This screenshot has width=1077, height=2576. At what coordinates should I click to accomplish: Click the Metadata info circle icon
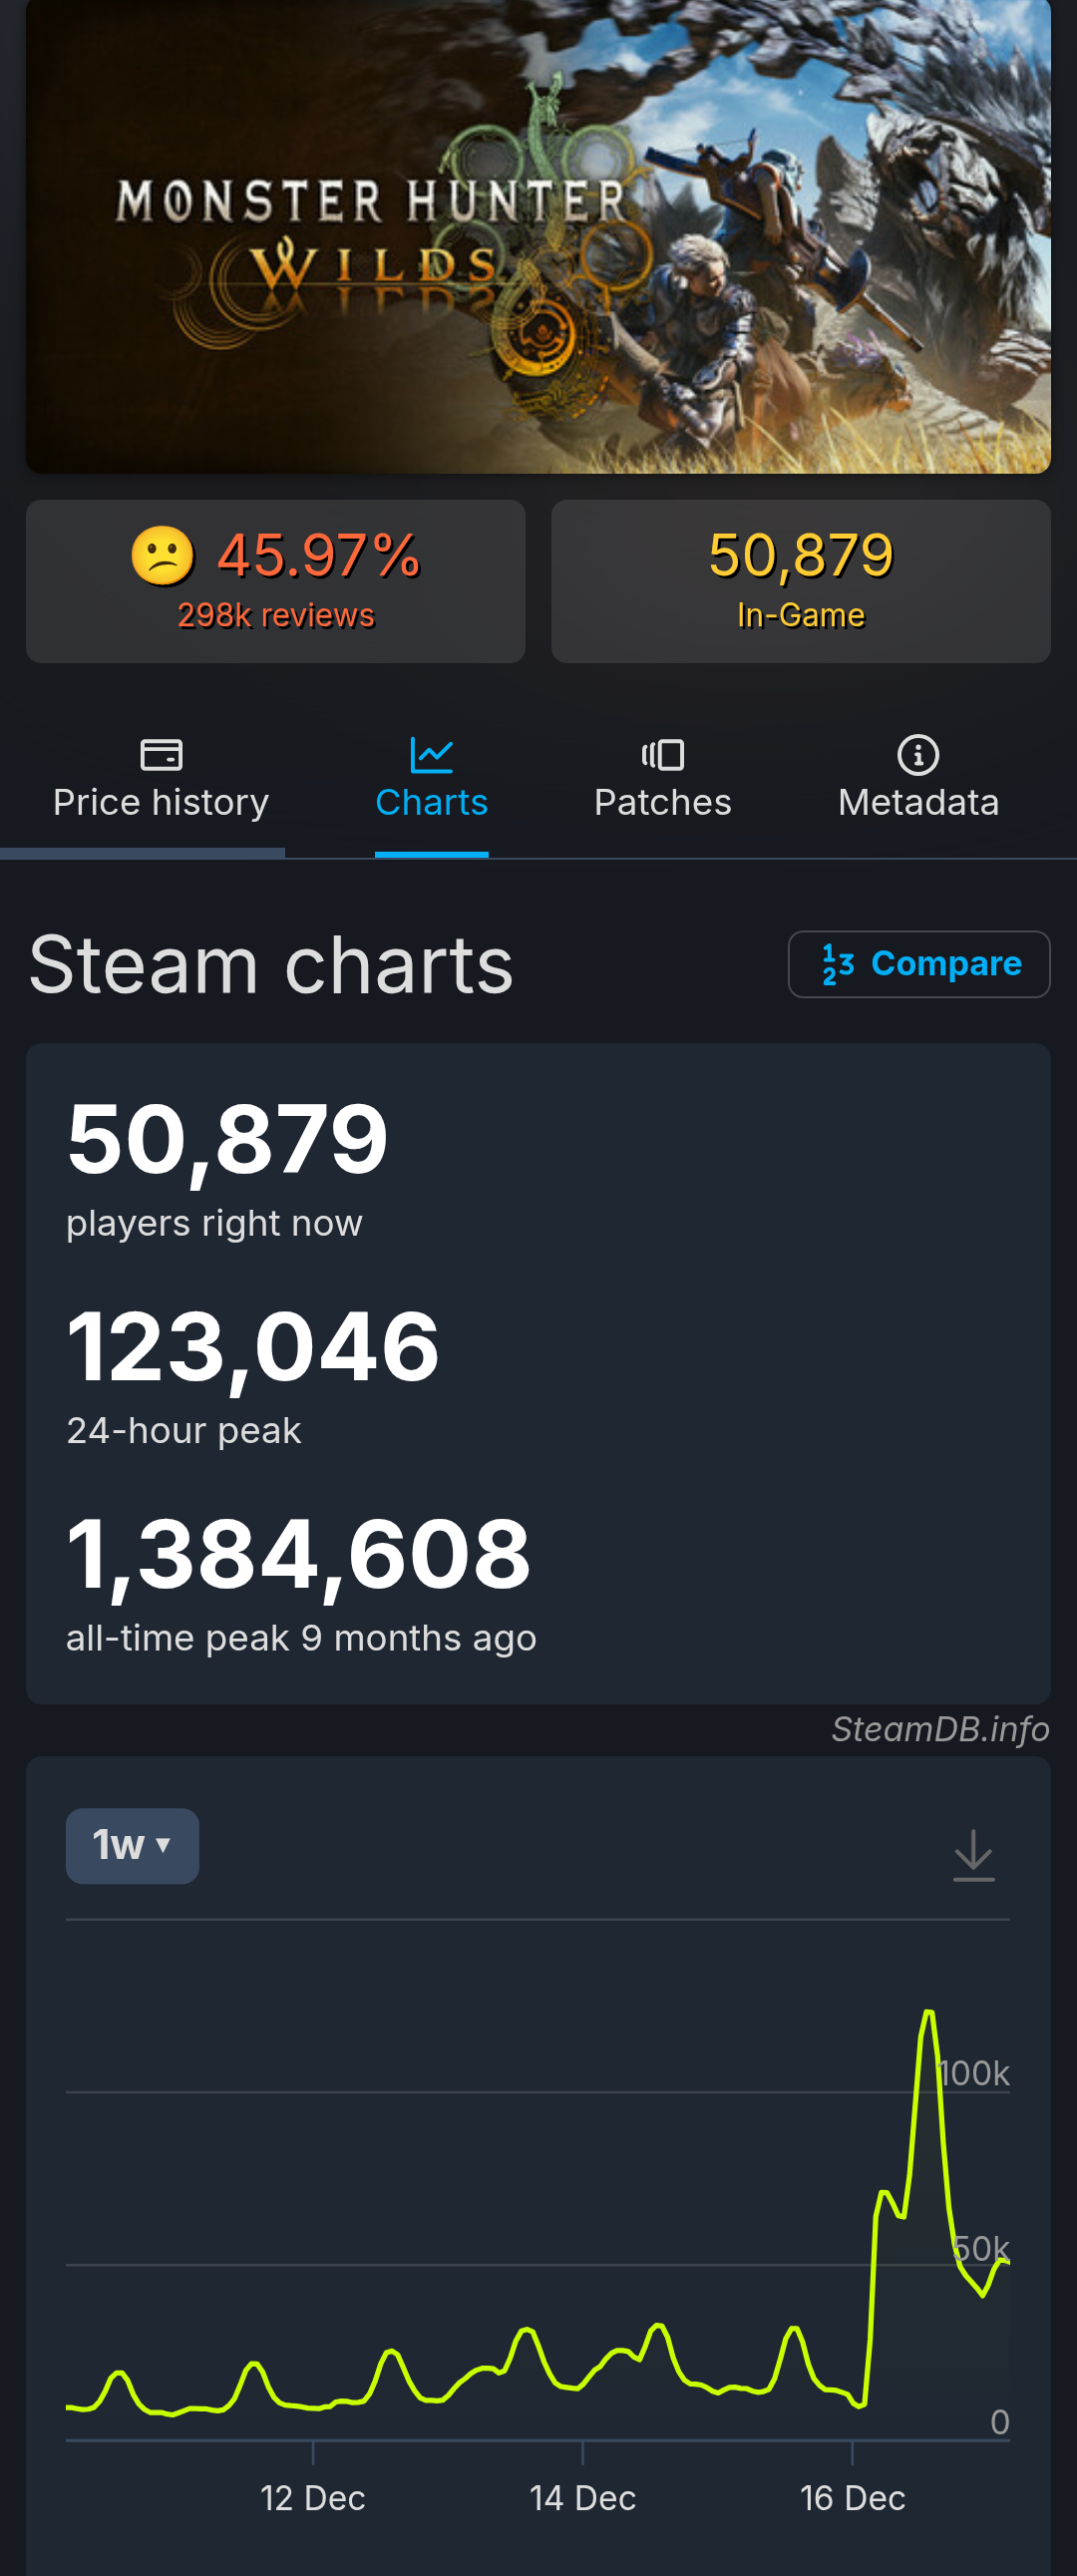918,754
